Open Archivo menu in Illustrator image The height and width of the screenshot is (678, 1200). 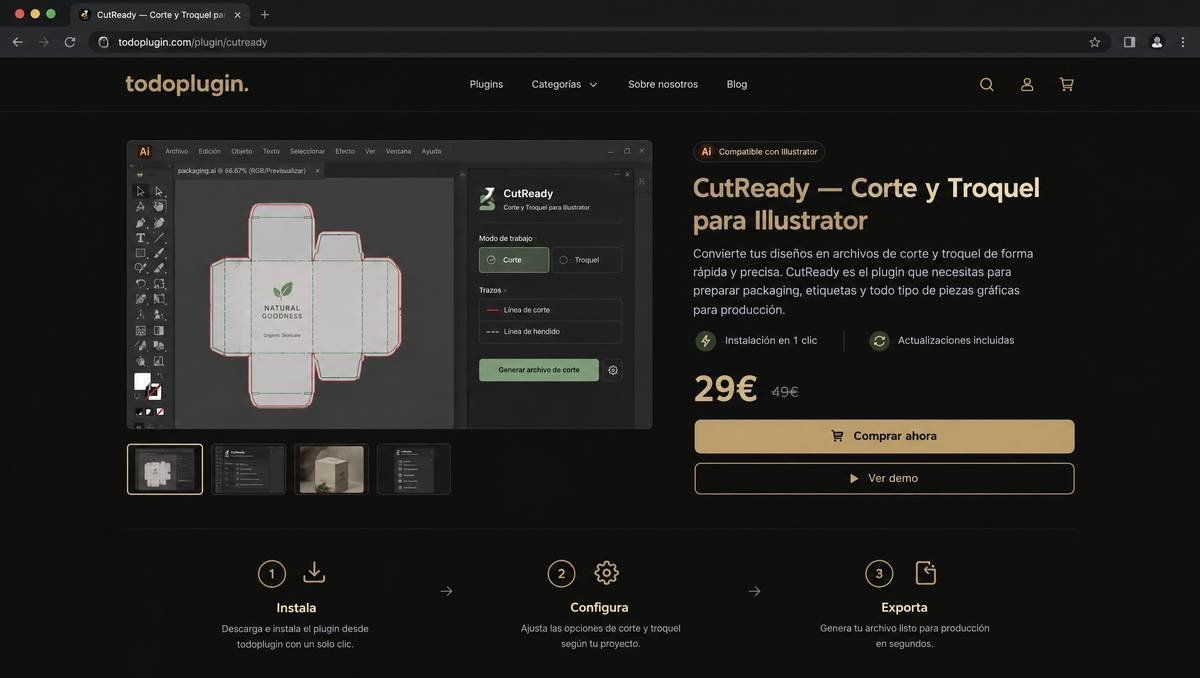coord(176,151)
